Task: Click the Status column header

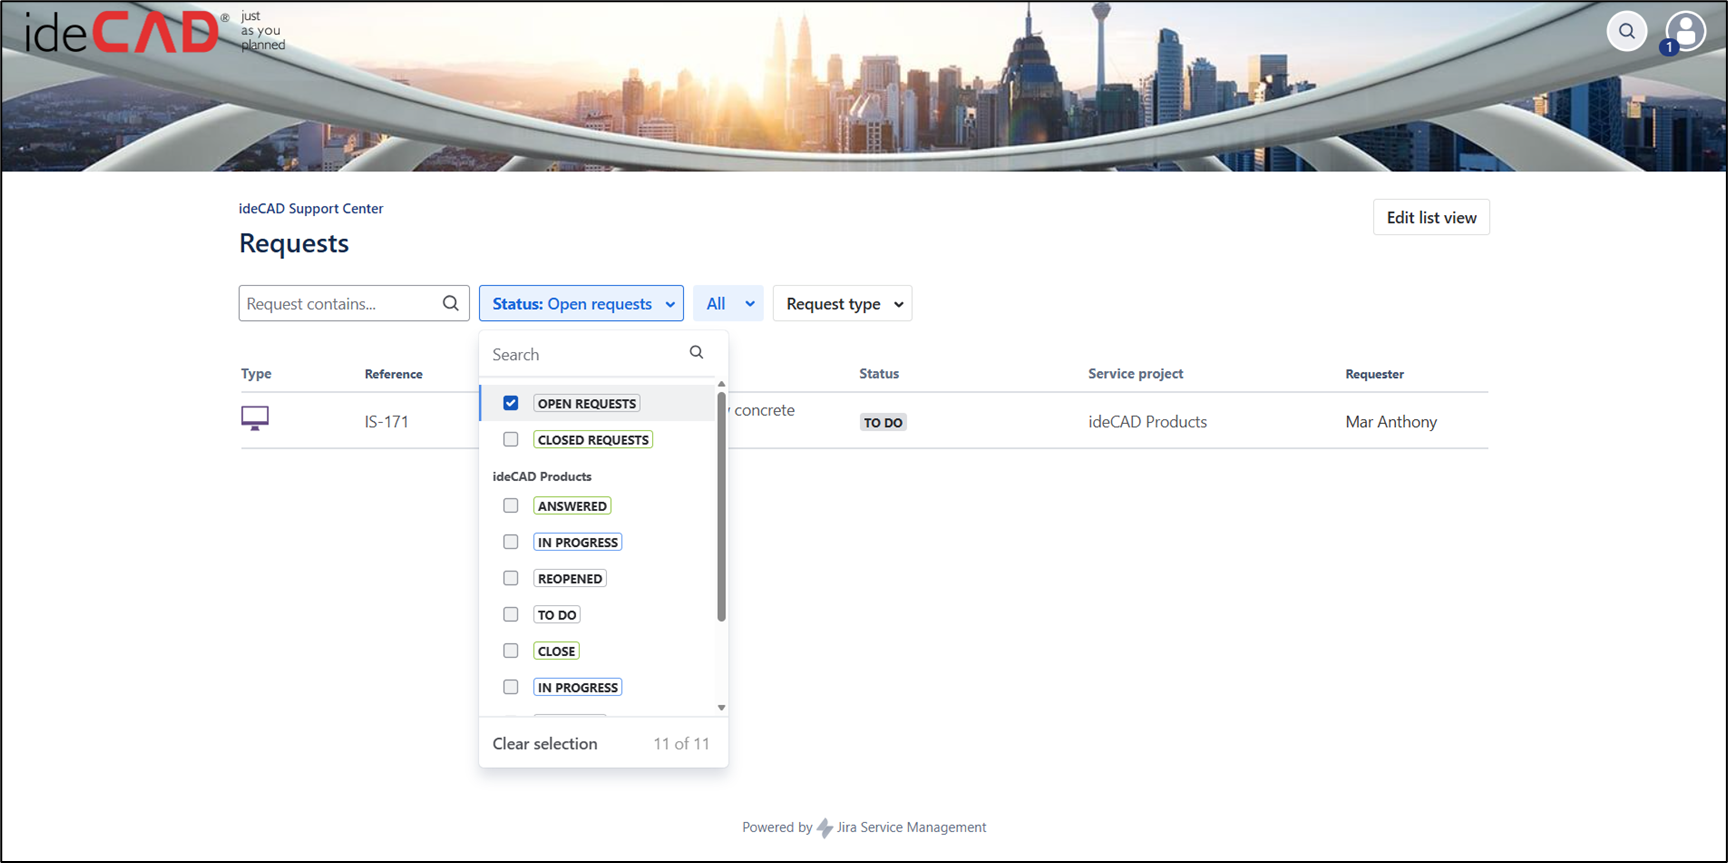Action: pyautogui.click(x=879, y=373)
